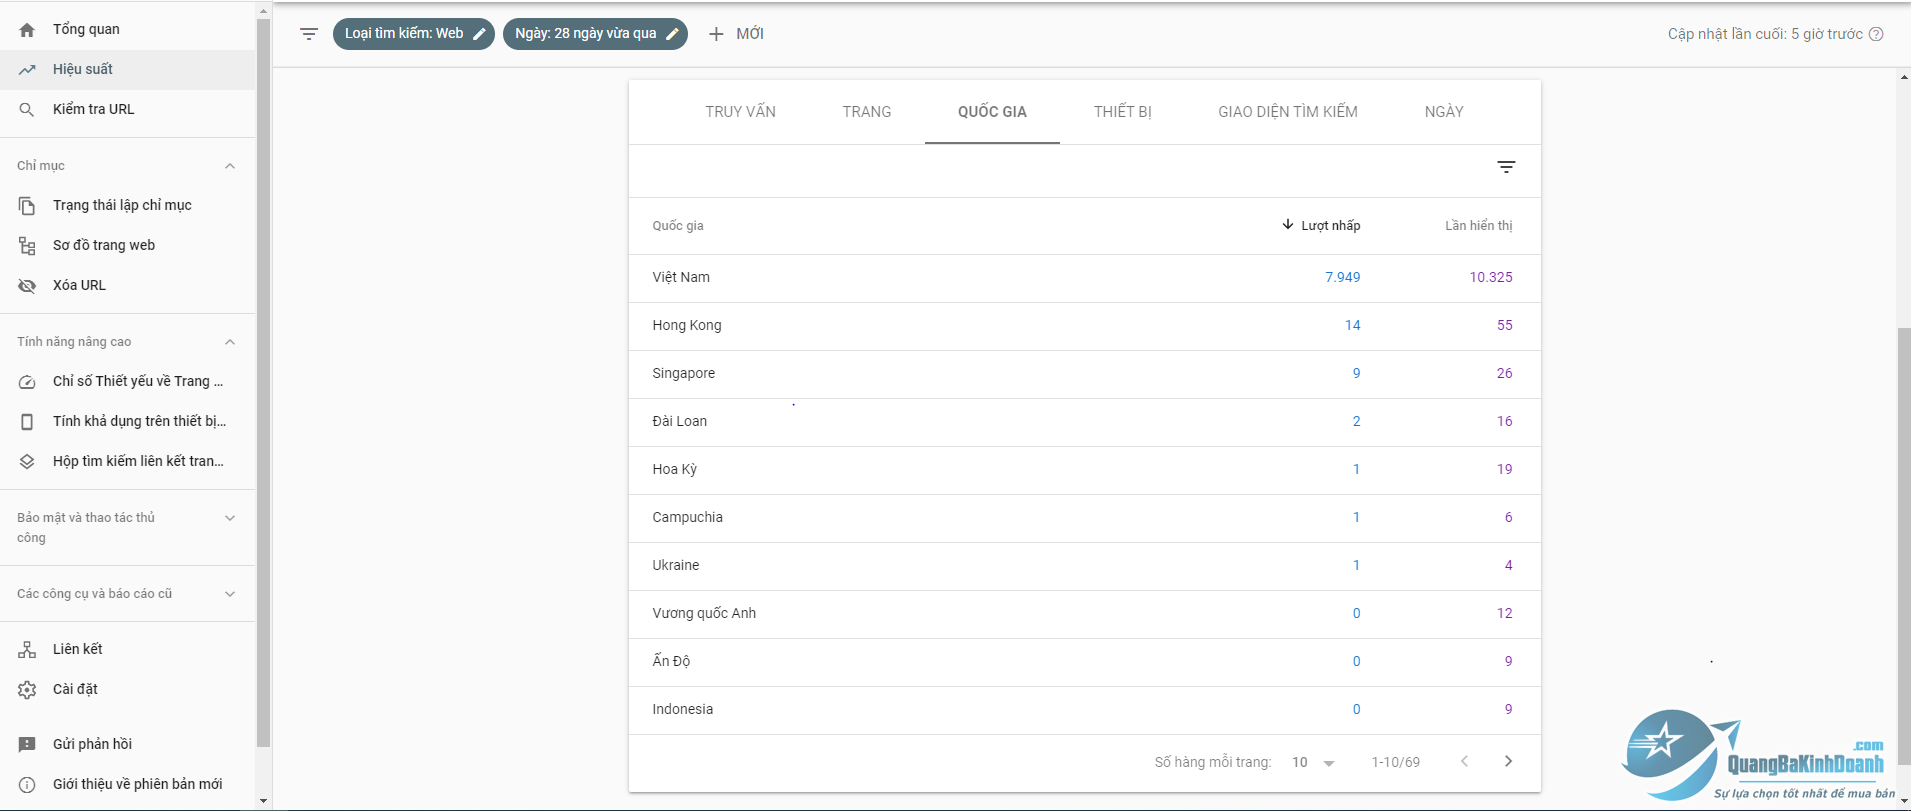Click info icon for new version
This screenshot has width=1911, height=811.
click(27, 785)
